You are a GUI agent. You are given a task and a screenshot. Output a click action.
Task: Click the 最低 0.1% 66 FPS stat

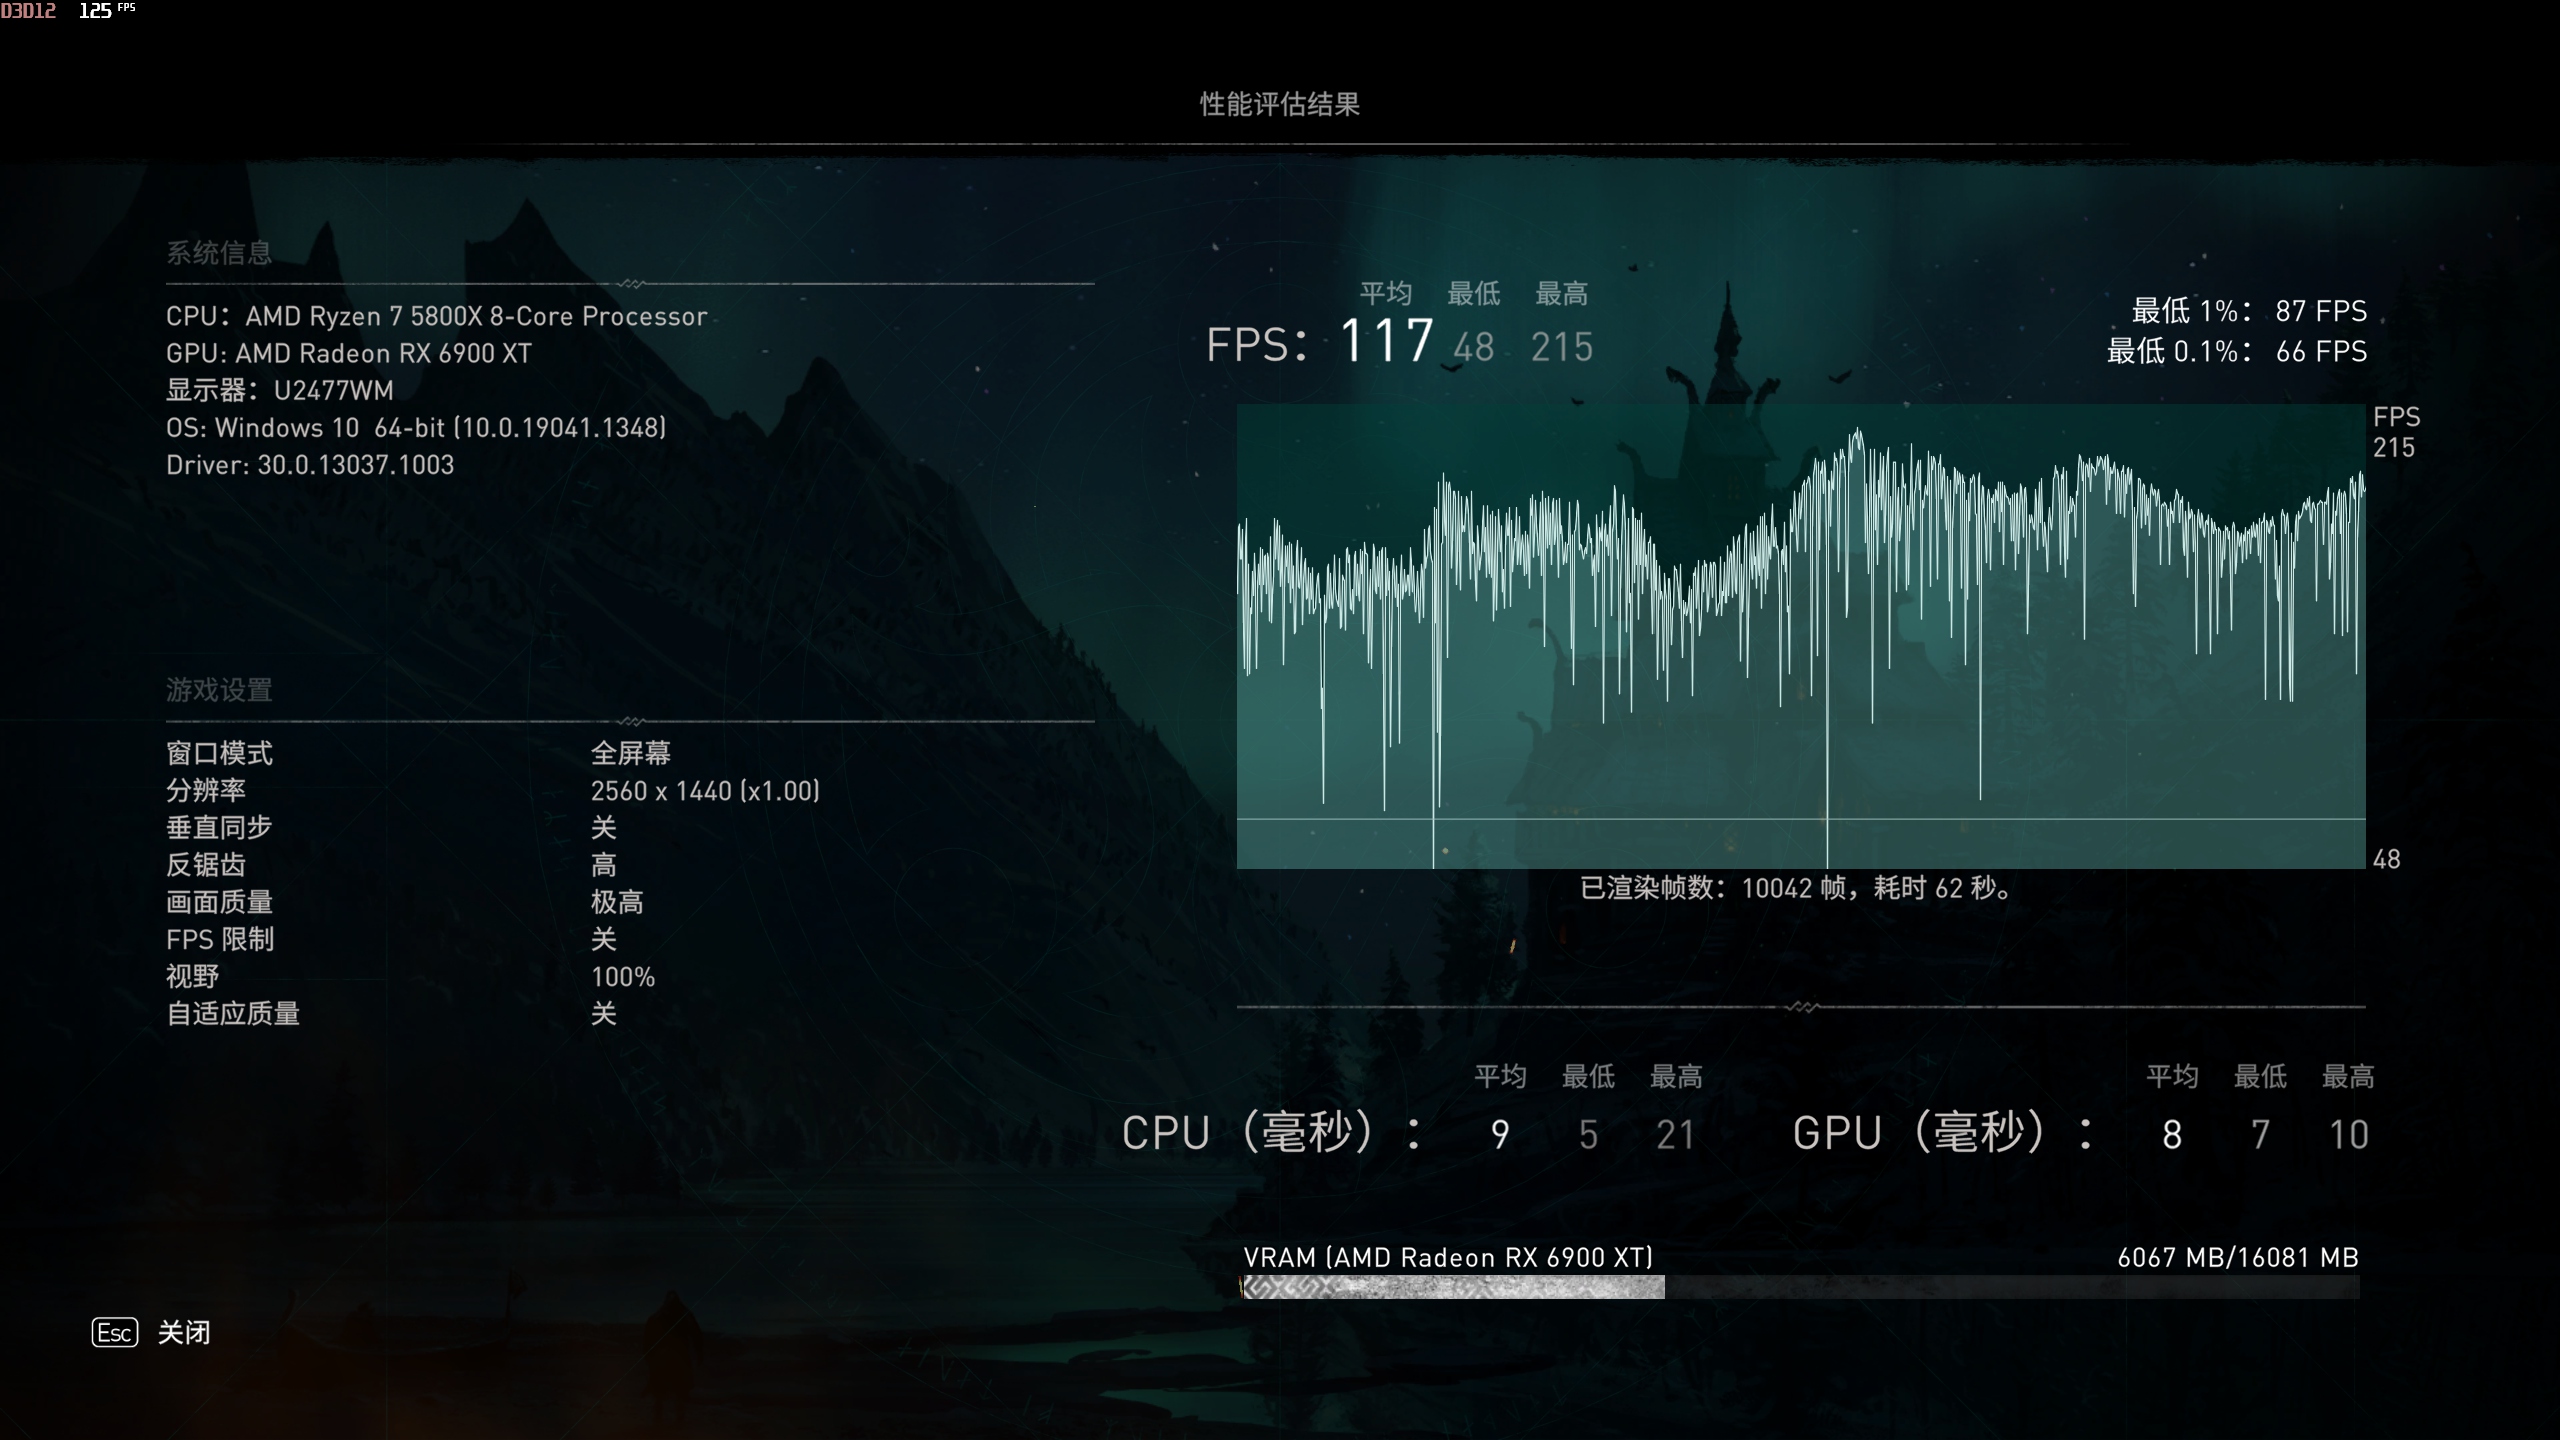pyautogui.click(x=2240, y=351)
